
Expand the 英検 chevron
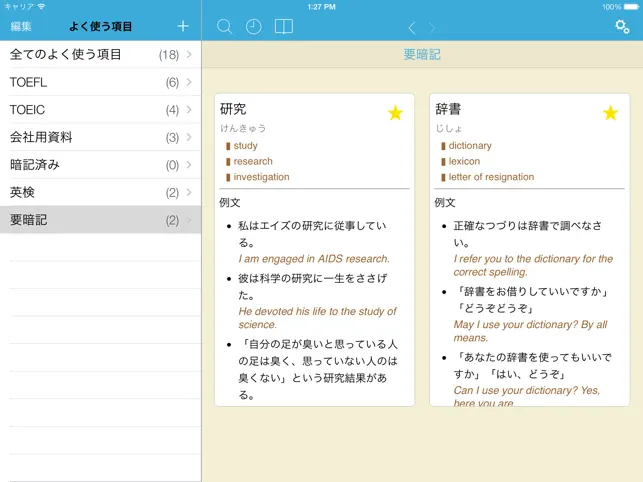[189, 192]
